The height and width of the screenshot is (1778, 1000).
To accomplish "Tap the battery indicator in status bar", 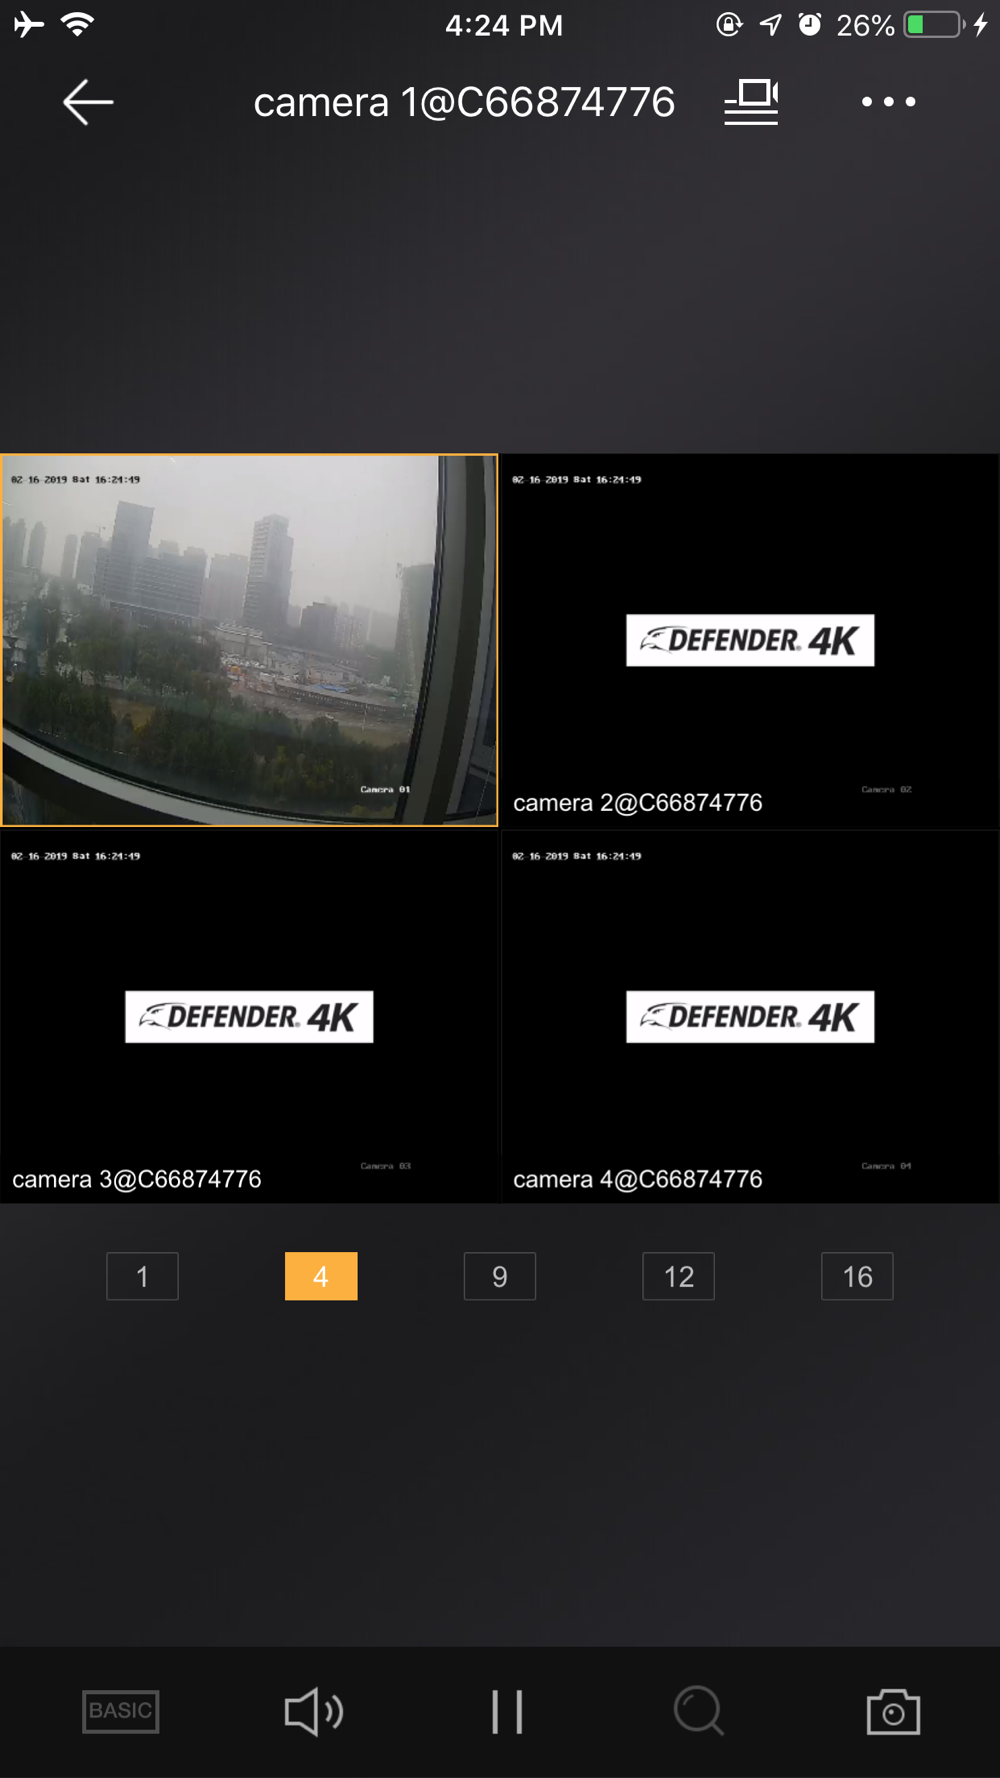I will click(935, 25).
